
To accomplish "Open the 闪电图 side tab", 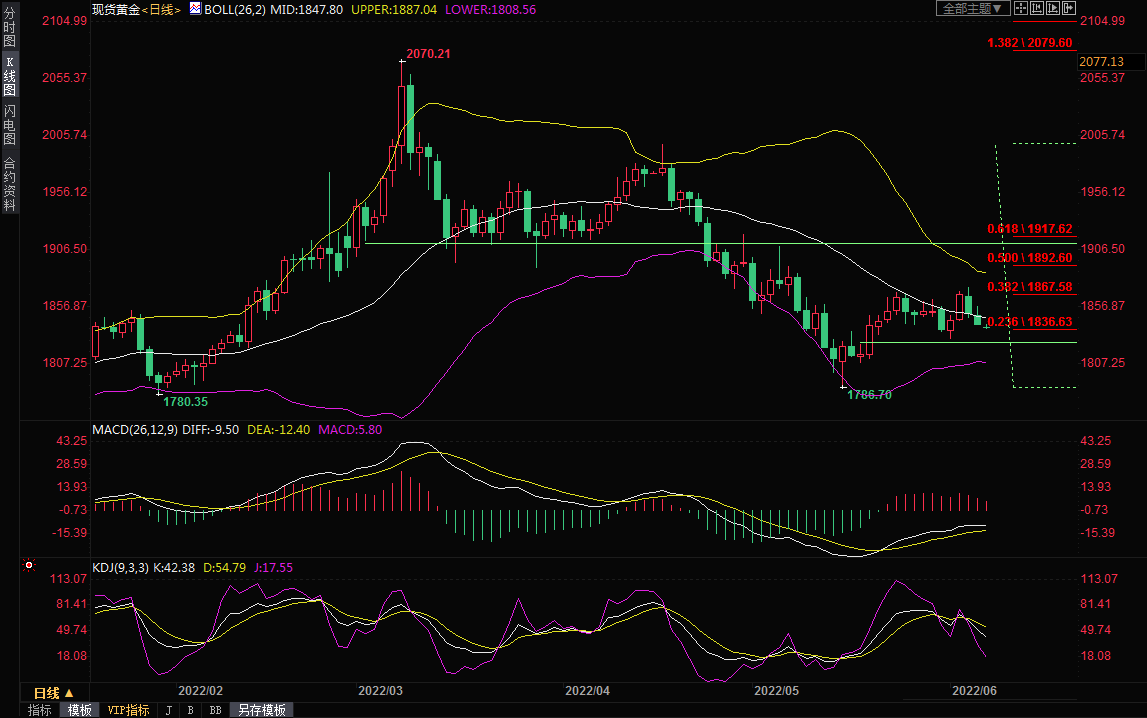I will 9,125.
